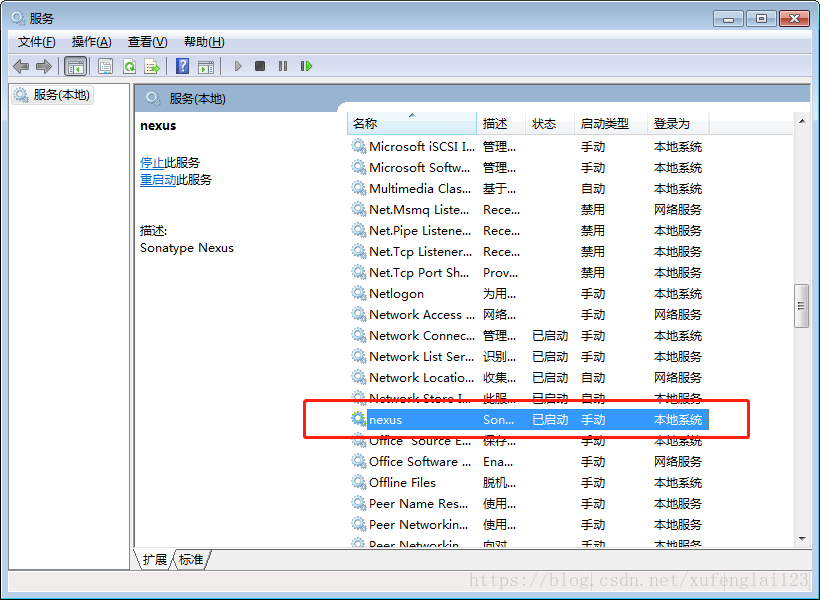The width and height of the screenshot is (820, 600).
Task: Click 已启动 status in Network Connec... row
Action: [x=550, y=335]
